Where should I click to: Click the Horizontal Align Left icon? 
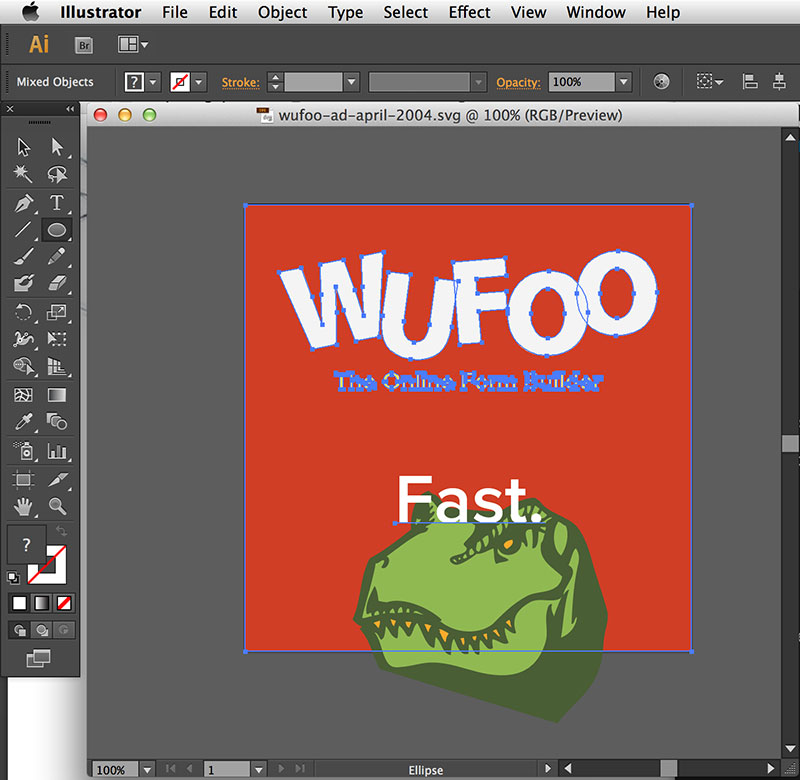click(x=749, y=81)
